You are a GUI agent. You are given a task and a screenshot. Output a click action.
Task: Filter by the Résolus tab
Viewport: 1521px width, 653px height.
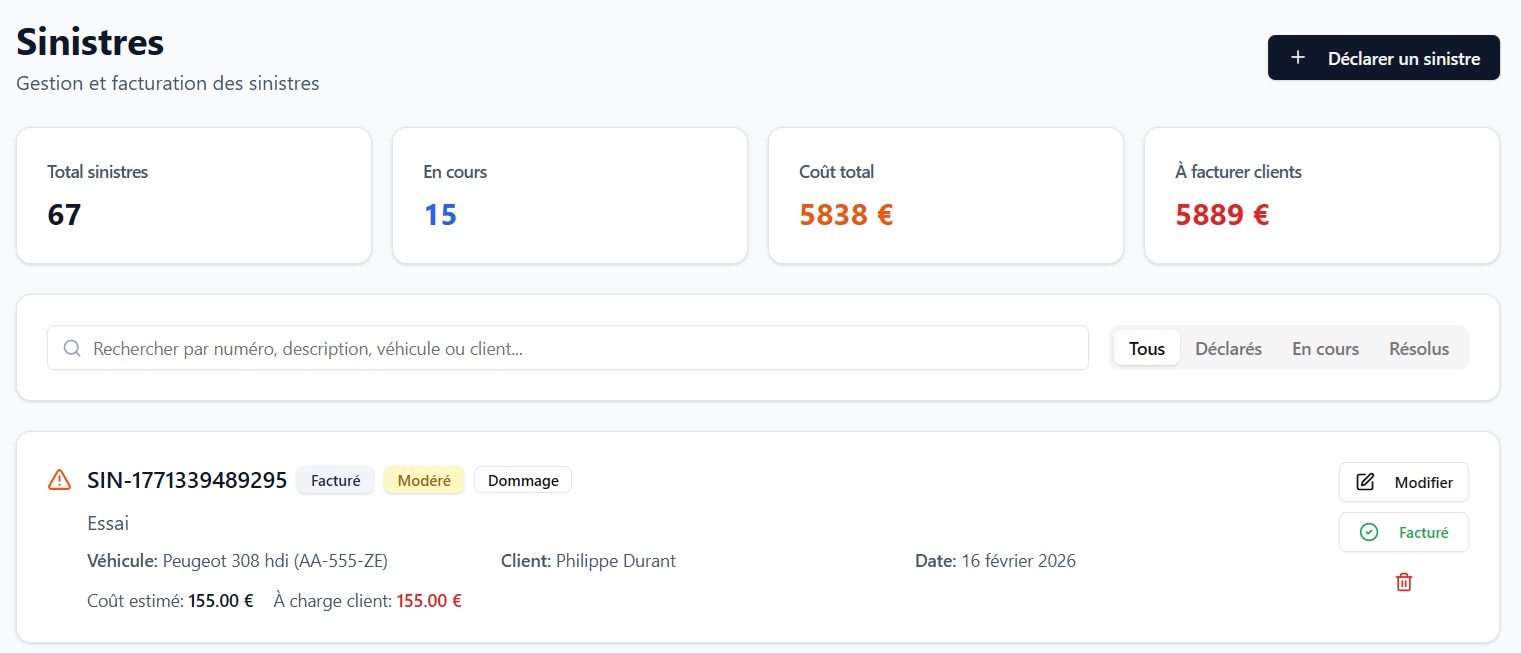(x=1418, y=349)
